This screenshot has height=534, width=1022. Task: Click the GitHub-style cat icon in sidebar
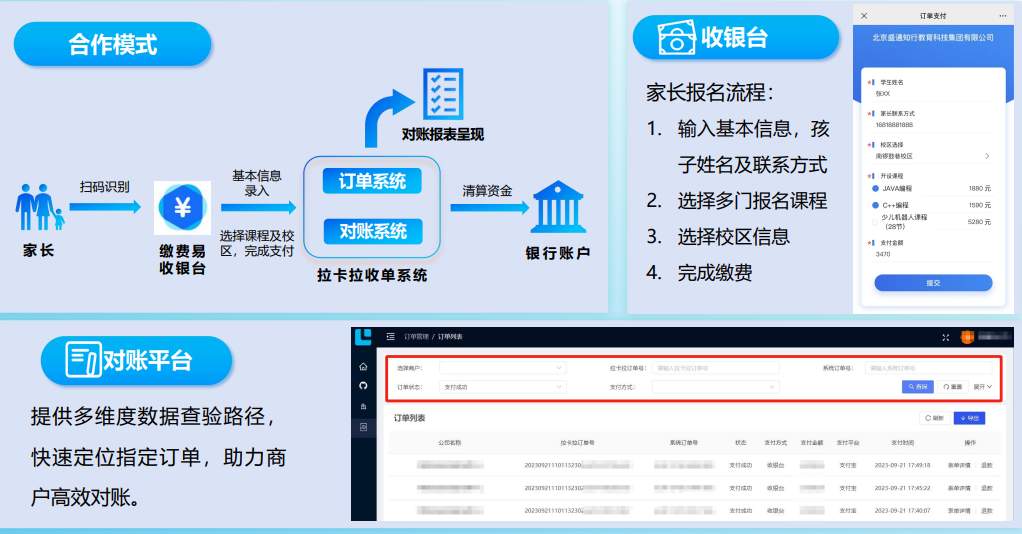pos(363,385)
